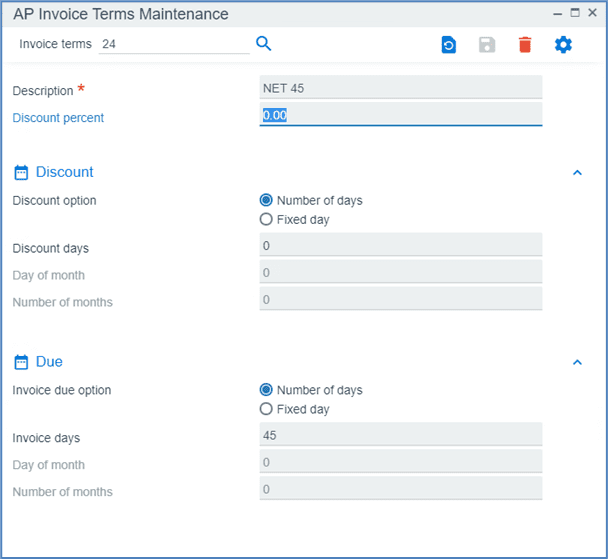
Task: Click the calendar icon beside Discount heading
Action: coord(21,173)
